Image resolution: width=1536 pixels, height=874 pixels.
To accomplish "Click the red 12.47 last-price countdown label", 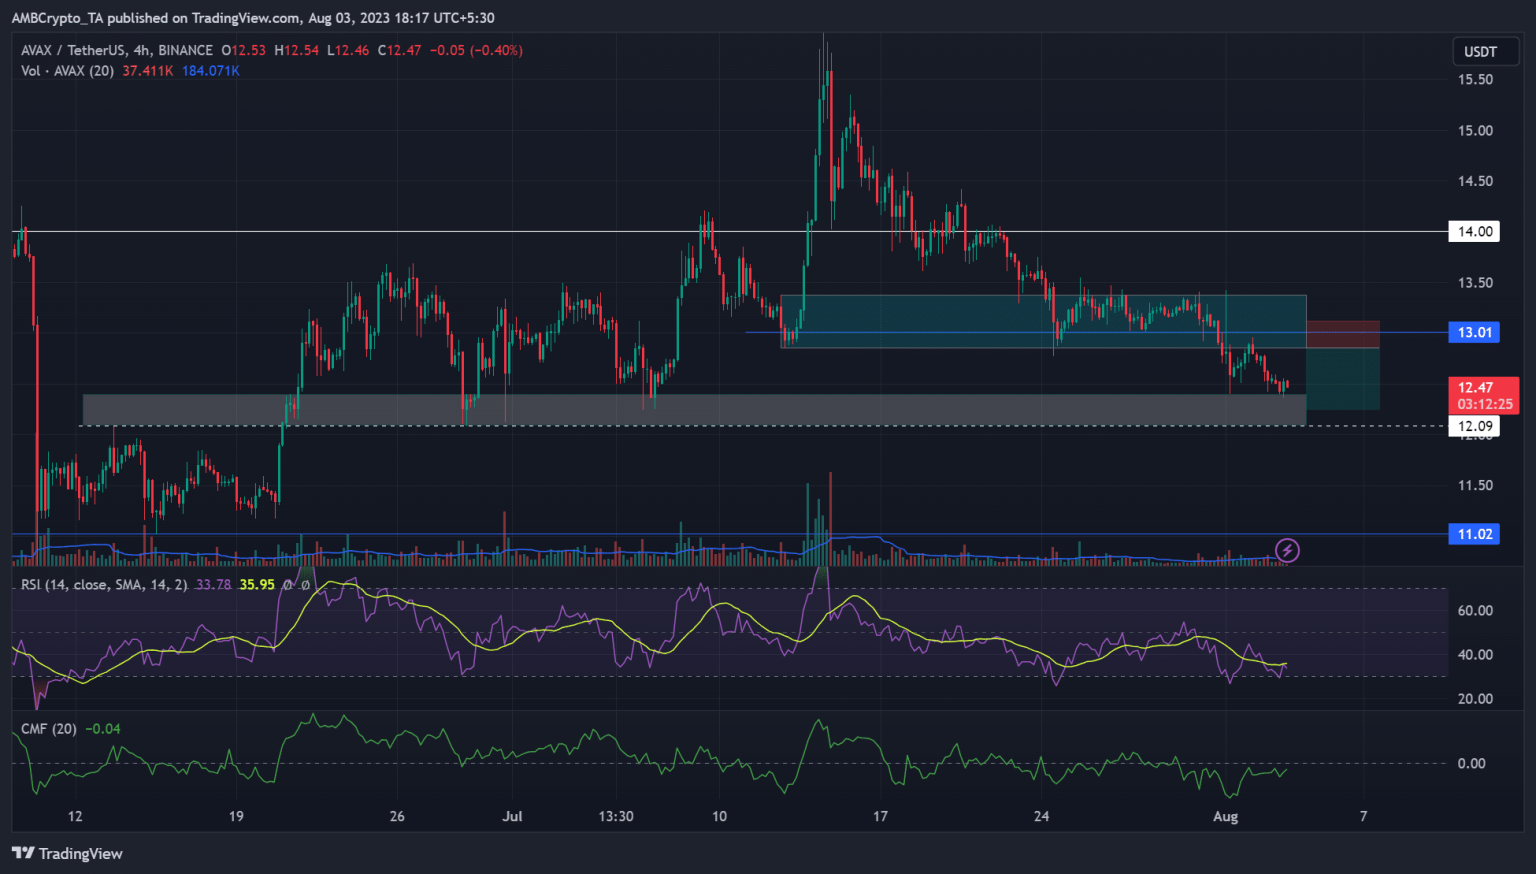I will [1483, 396].
